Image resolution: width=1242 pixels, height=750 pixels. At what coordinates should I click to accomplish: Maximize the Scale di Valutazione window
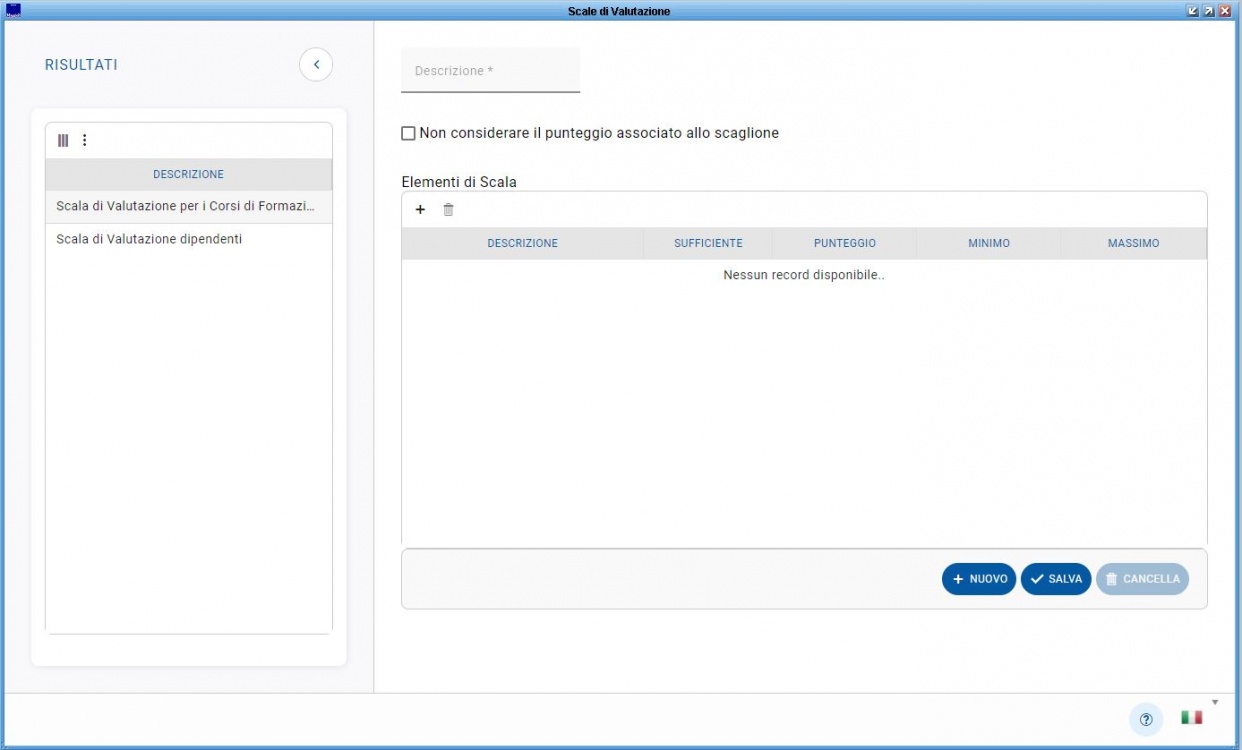tap(1209, 11)
